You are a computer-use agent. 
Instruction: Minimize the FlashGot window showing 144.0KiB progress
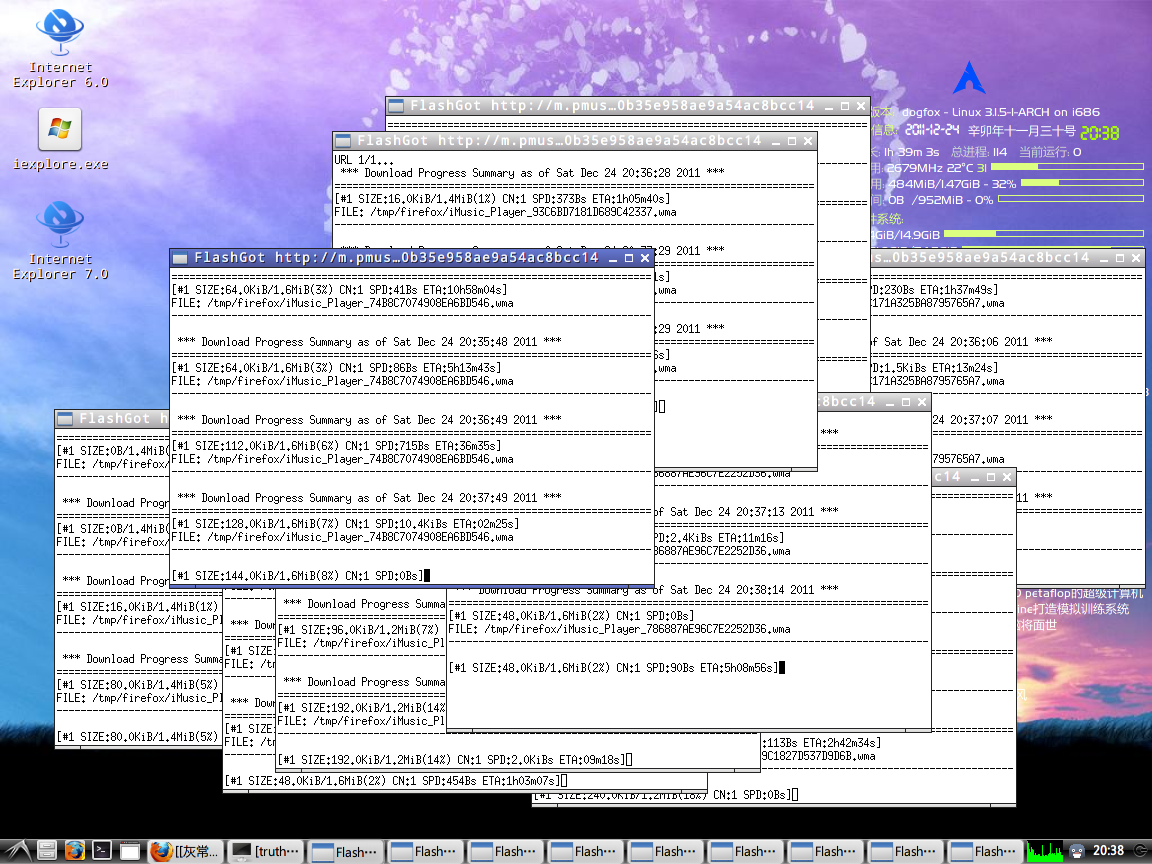pyautogui.click(x=613, y=259)
